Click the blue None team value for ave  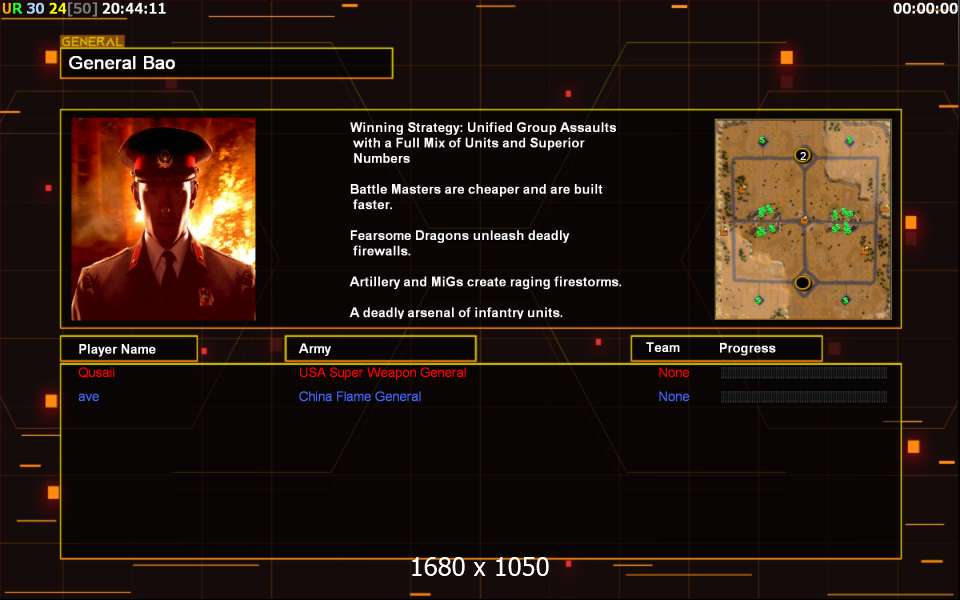point(673,397)
